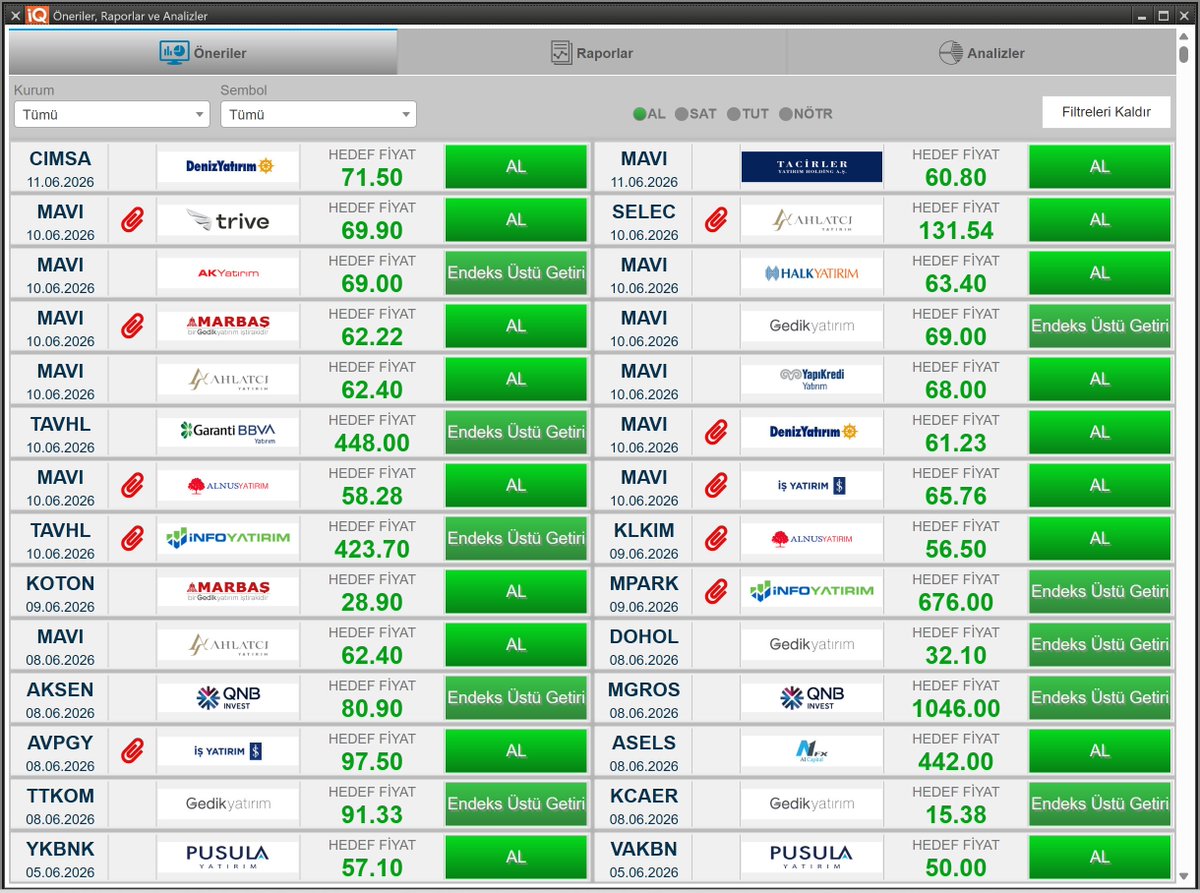This screenshot has width=1200, height=893.
Task: Click the target price 68.00
Action: tap(956, 390)
